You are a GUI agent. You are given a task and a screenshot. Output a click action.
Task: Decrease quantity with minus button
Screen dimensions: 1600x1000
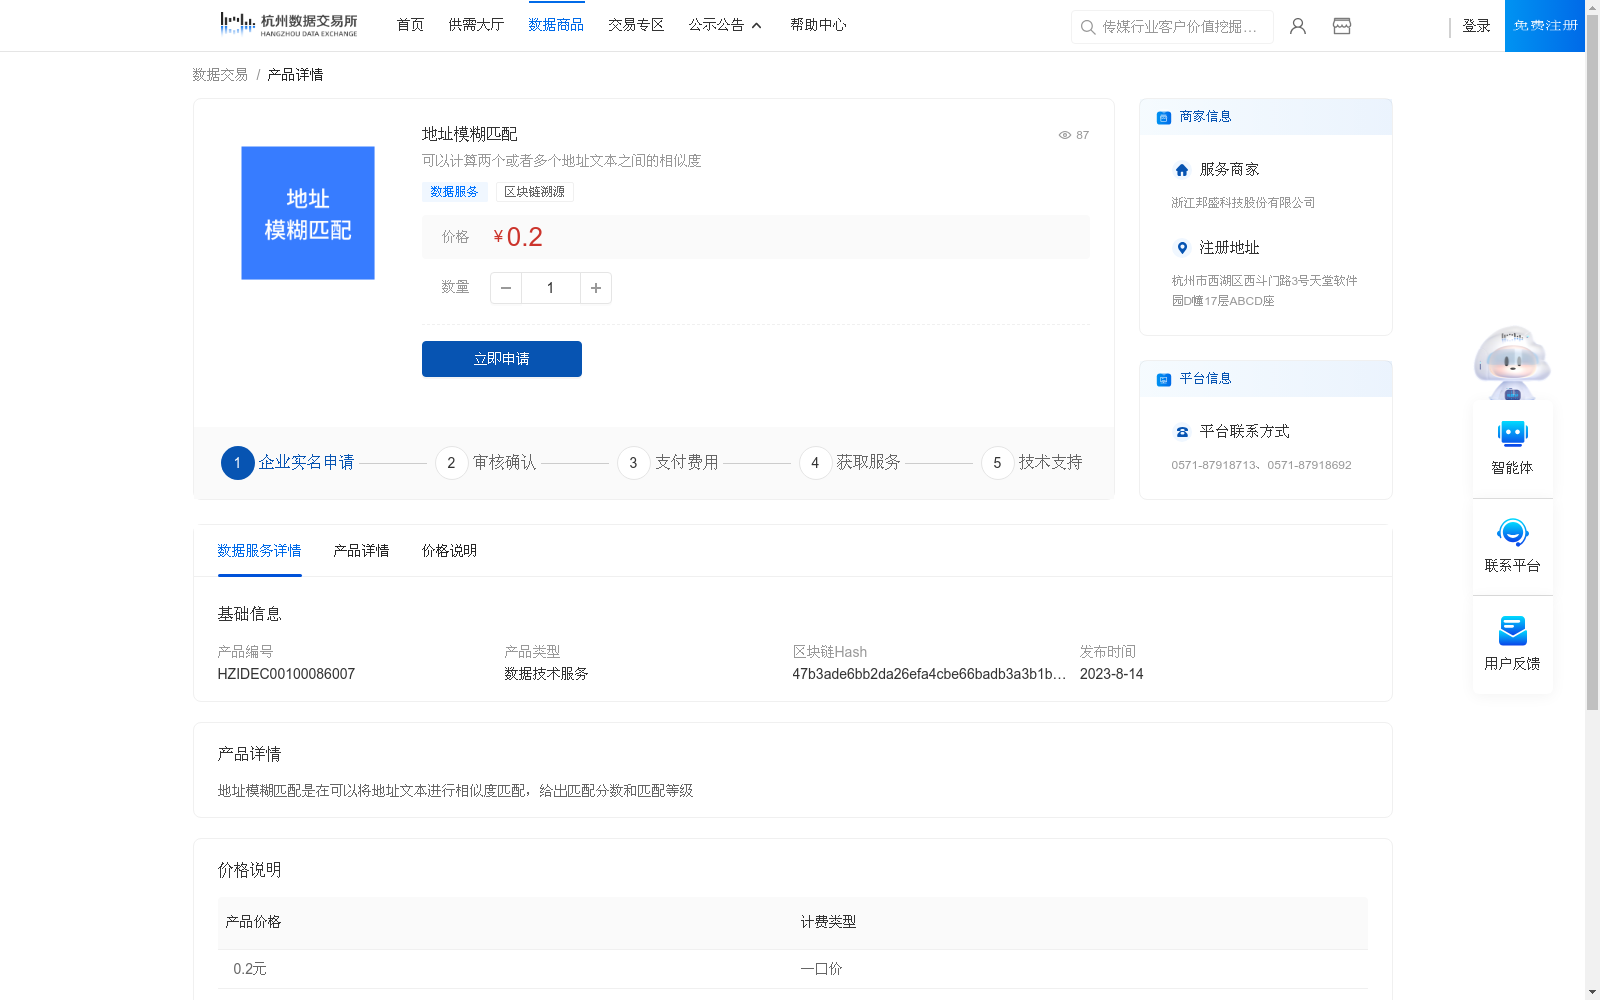click(x=506, y=288)
